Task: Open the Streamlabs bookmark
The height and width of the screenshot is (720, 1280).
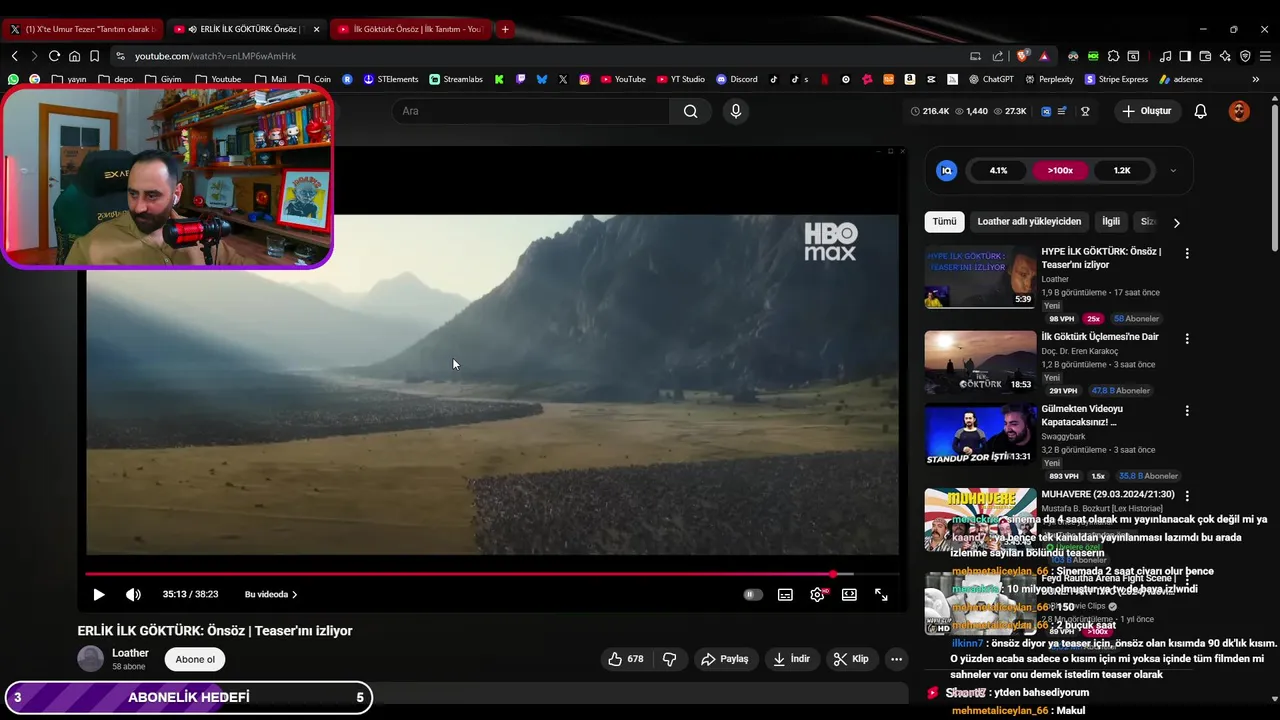Action: (456, 79)
